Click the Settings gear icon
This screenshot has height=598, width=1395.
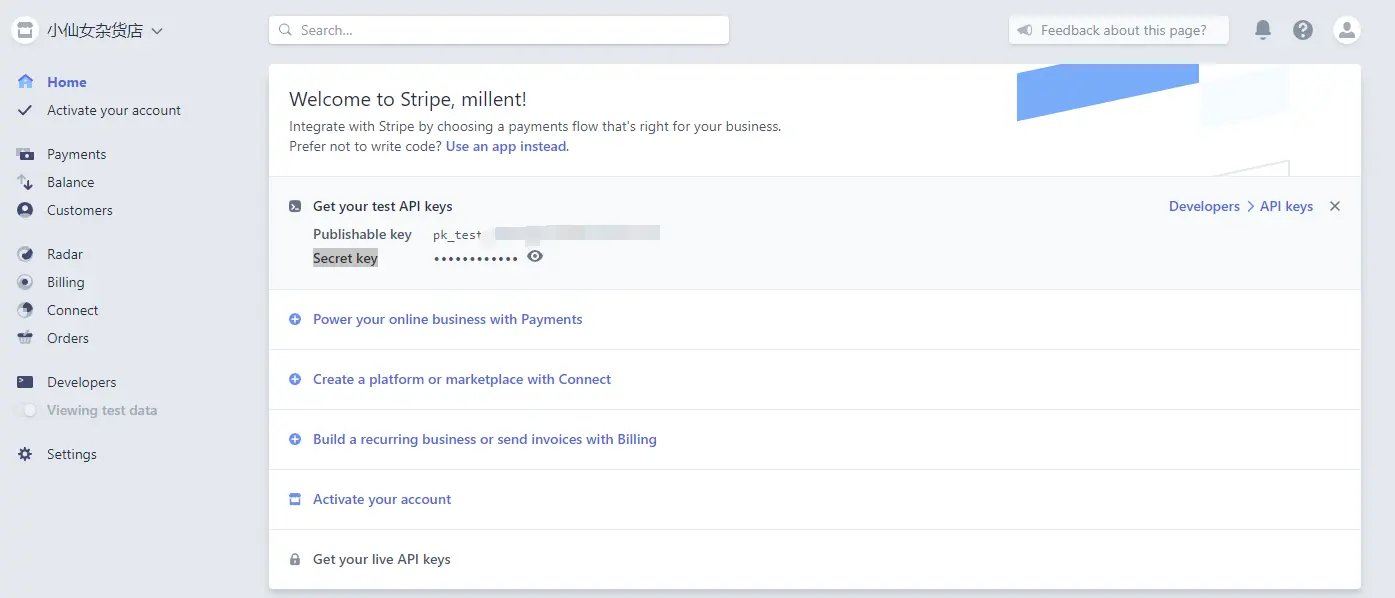click(26, 454)
